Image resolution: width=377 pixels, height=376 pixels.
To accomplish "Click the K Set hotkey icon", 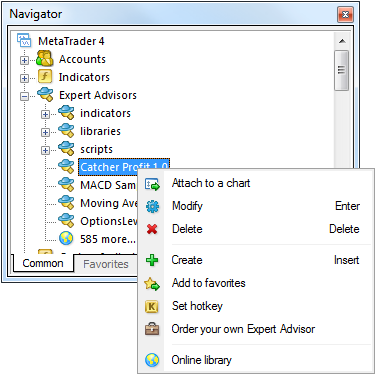I will pyautogui.click(x=152, y=306).
